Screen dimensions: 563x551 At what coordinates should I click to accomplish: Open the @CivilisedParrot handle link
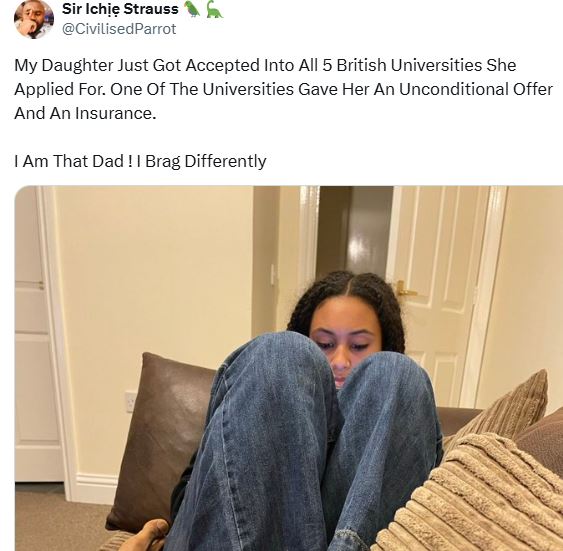pos(119,29)
